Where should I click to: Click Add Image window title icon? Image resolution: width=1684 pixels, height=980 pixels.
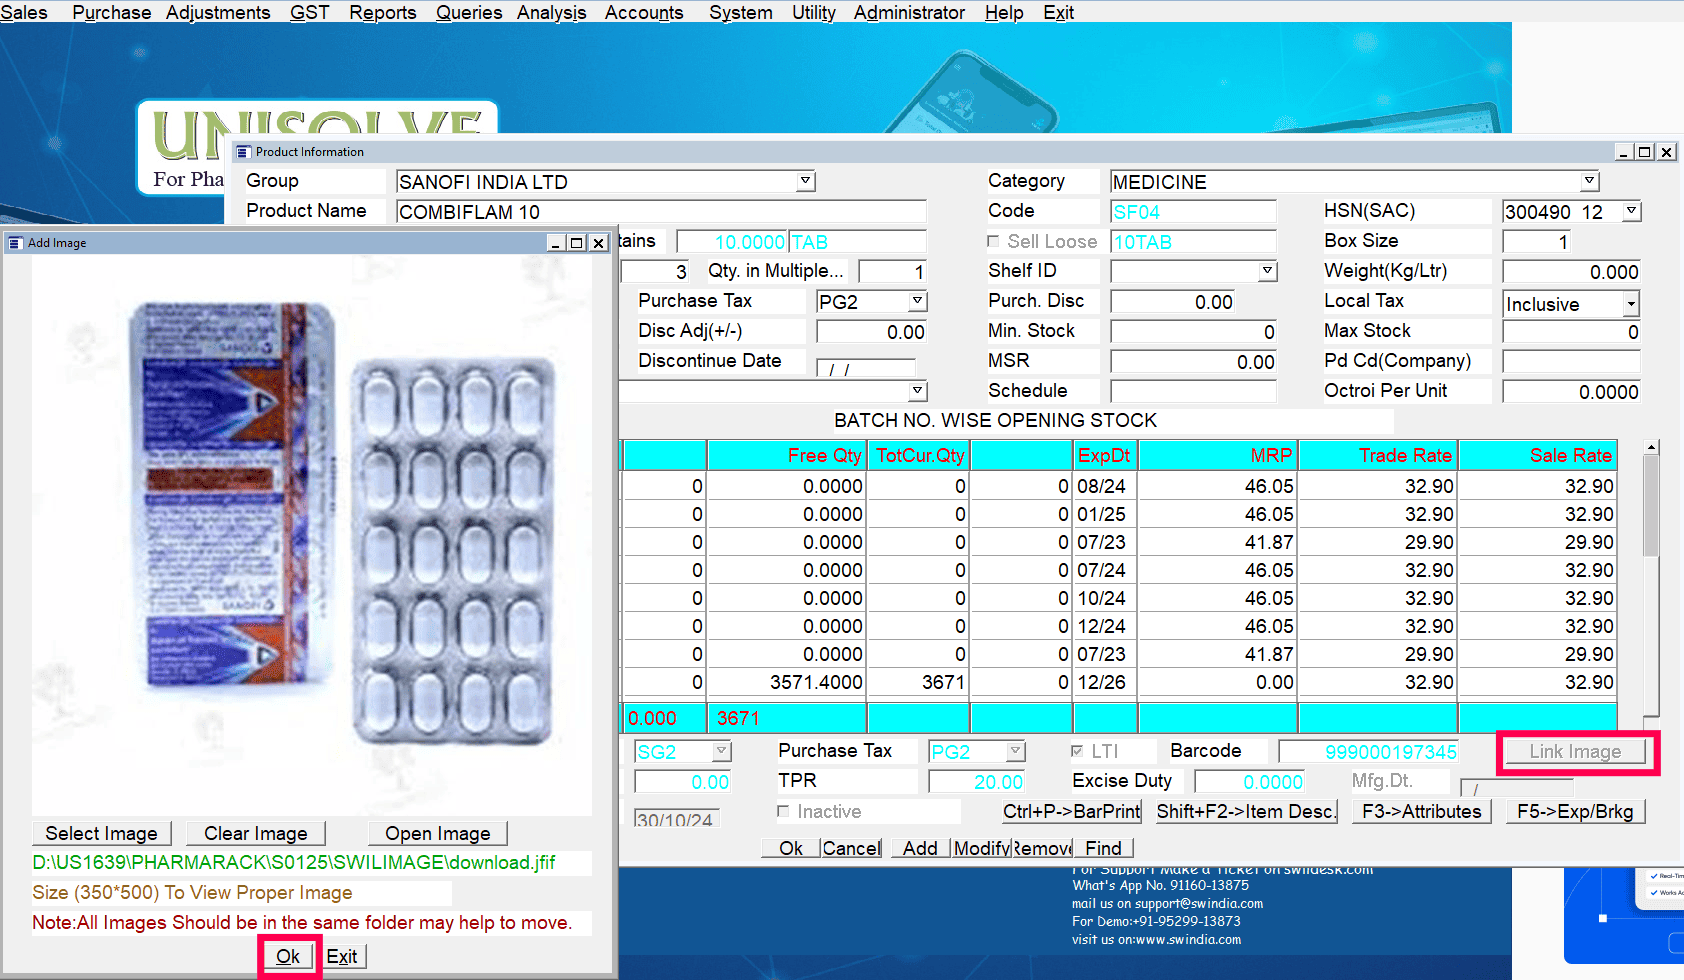click(x=15, y=243)
